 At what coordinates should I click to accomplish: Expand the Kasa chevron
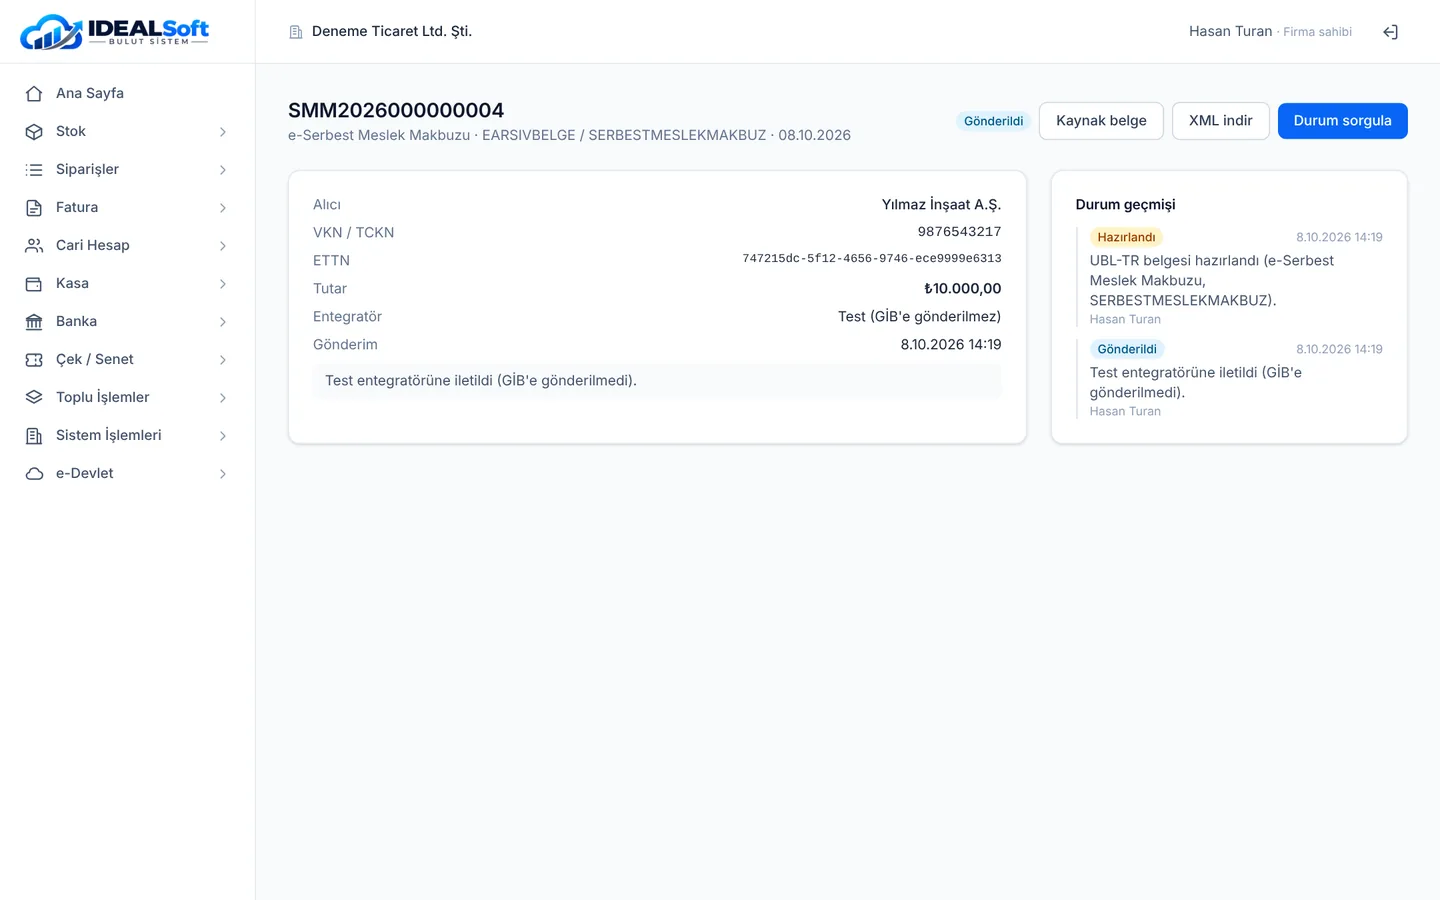pyautogui.click(x=223, y=283)
